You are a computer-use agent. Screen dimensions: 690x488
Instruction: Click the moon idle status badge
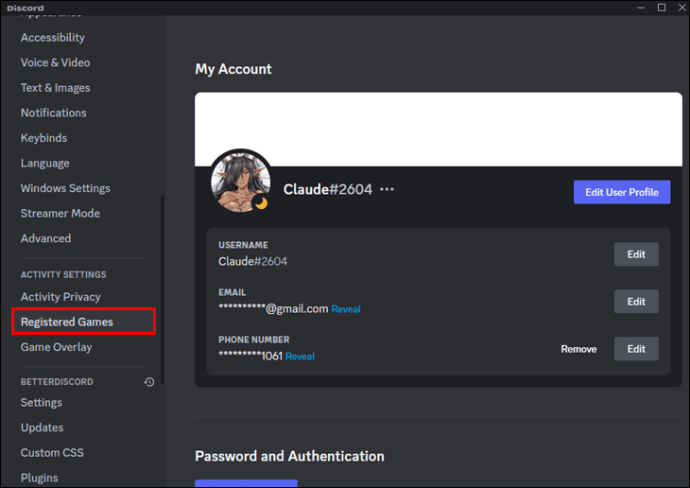[x=260, y=203]
